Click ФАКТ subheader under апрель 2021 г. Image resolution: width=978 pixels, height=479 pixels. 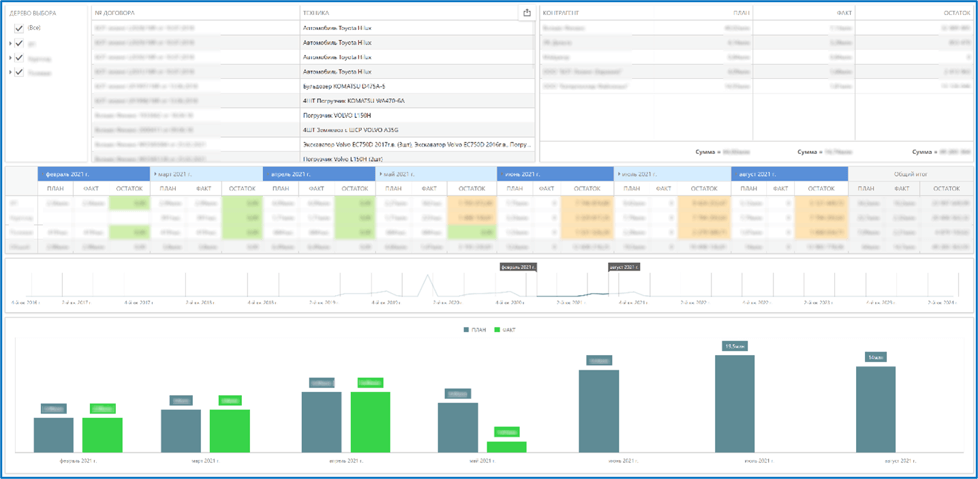click(316, 188)
